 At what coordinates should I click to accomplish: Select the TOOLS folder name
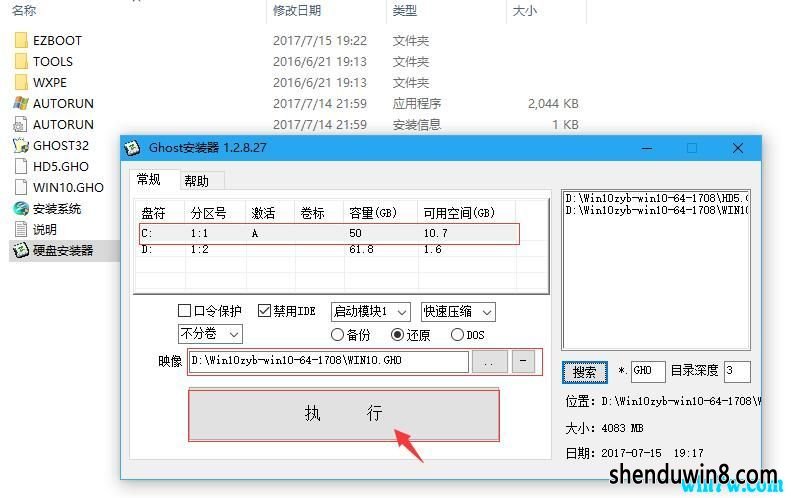tap(53, 62)
